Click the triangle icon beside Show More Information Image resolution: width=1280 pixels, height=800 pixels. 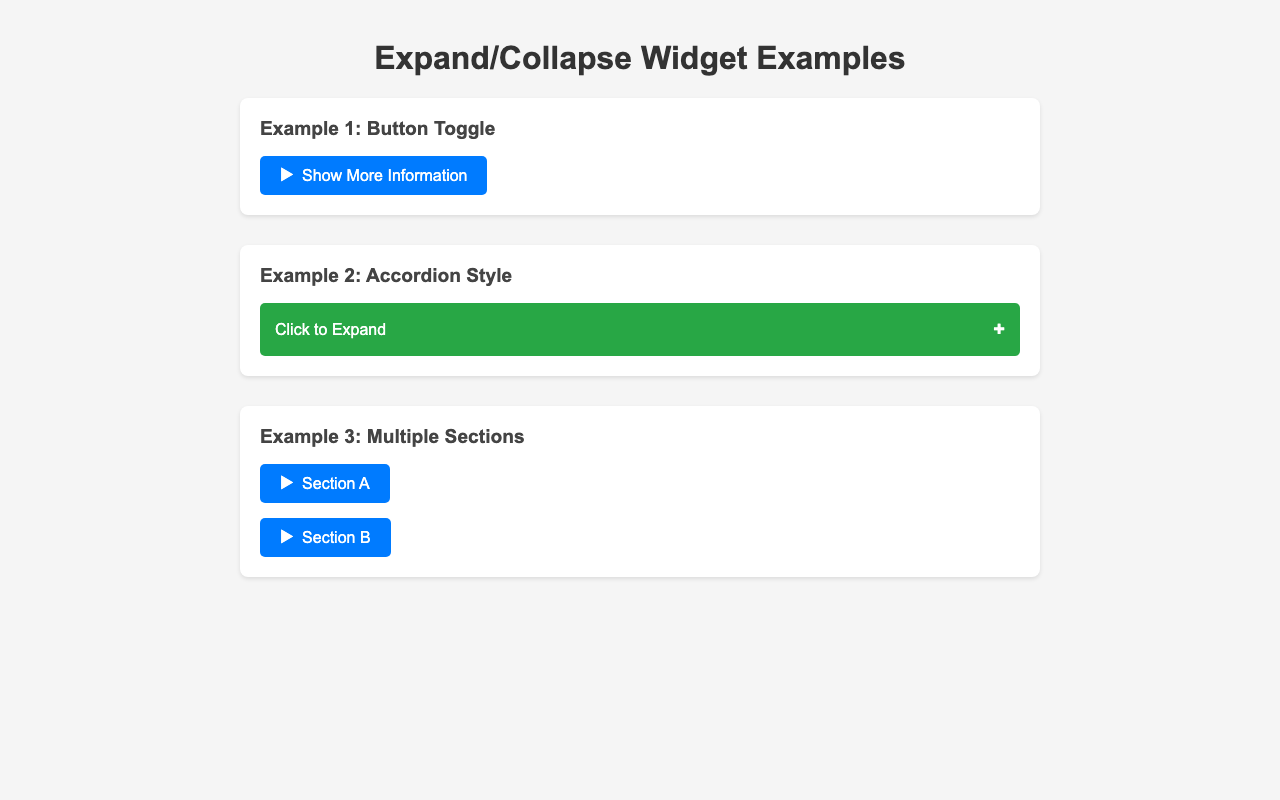tap(287, 175)
